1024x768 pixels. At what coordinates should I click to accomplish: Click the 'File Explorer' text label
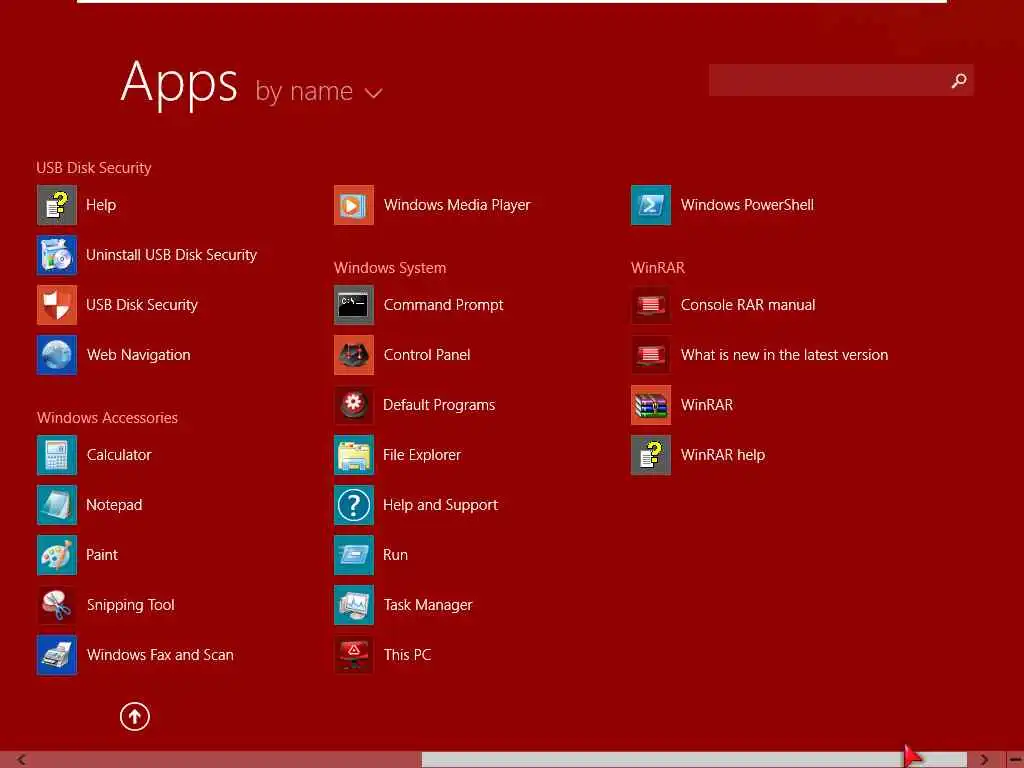pos(422,455)
